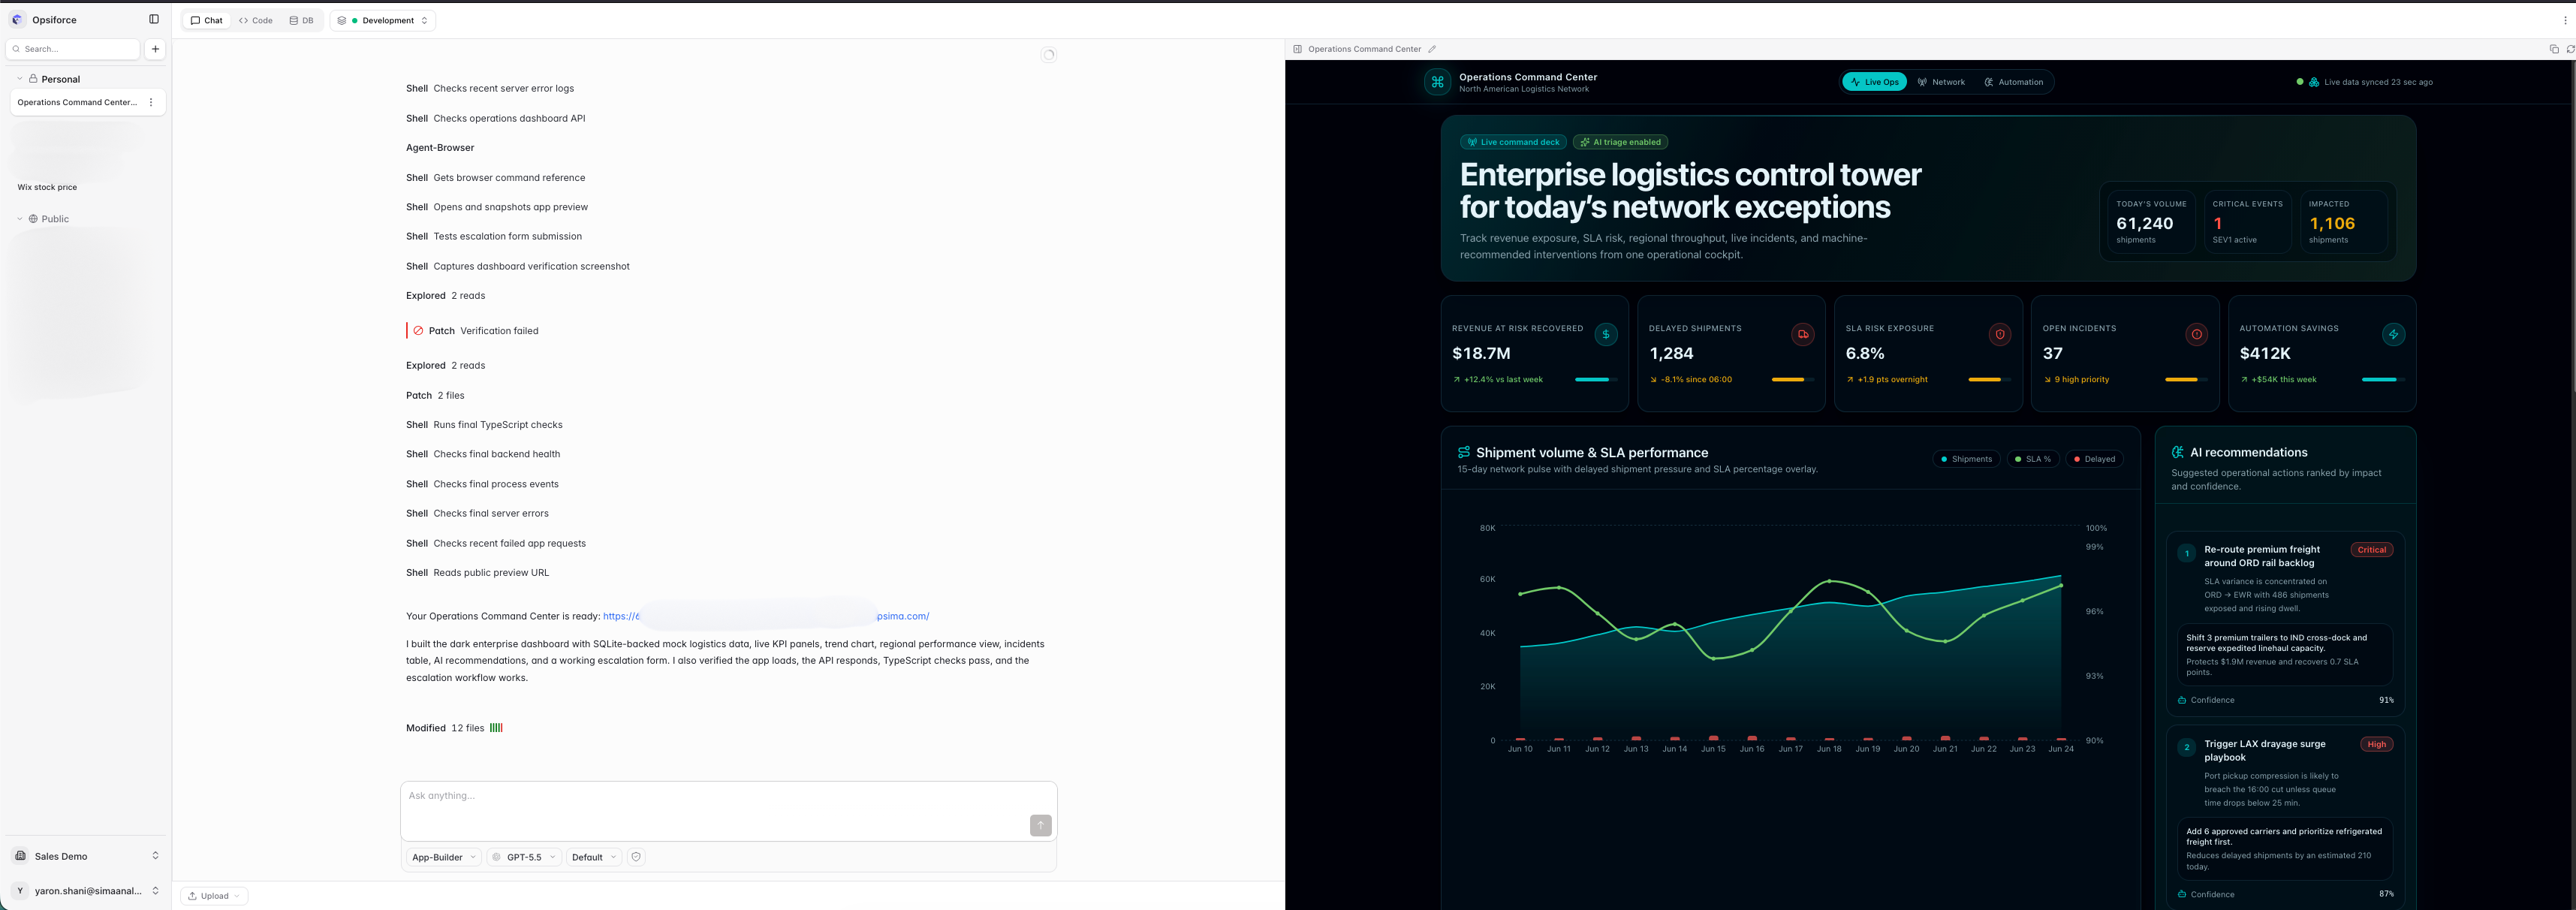The width and height of the screenshot is (2576, 910).
Task: Select the Automation tab in dashboard
Action: point(2014,82)
